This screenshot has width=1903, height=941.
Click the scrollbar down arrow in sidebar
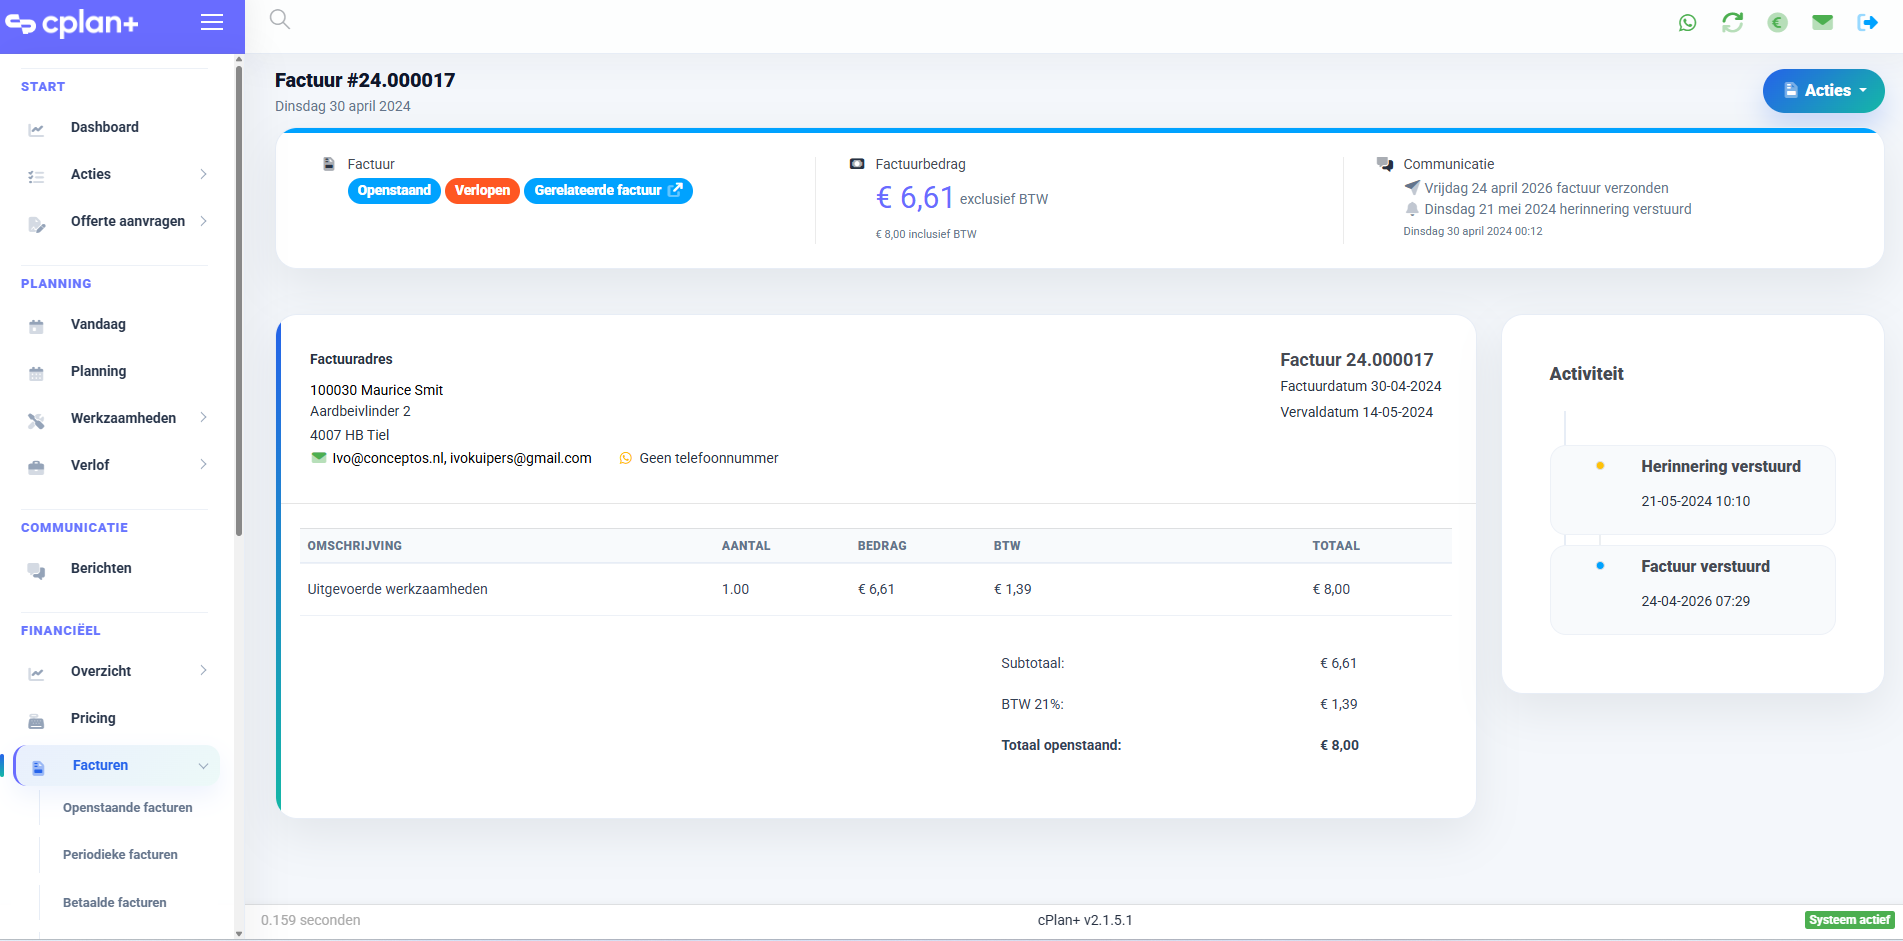pos(238,934)
